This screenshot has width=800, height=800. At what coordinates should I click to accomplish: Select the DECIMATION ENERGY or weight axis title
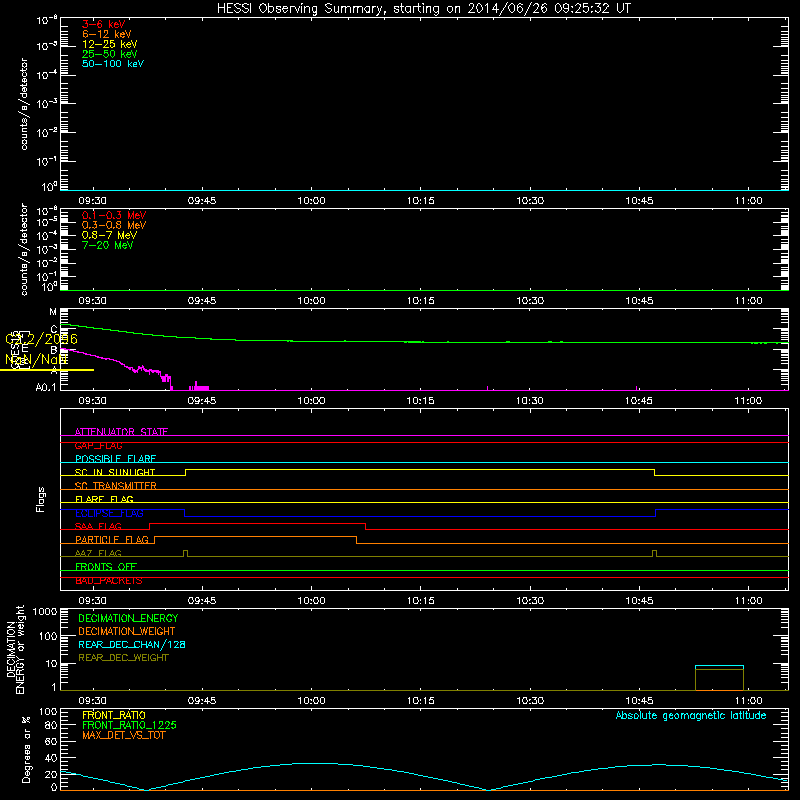pos(15,649)
